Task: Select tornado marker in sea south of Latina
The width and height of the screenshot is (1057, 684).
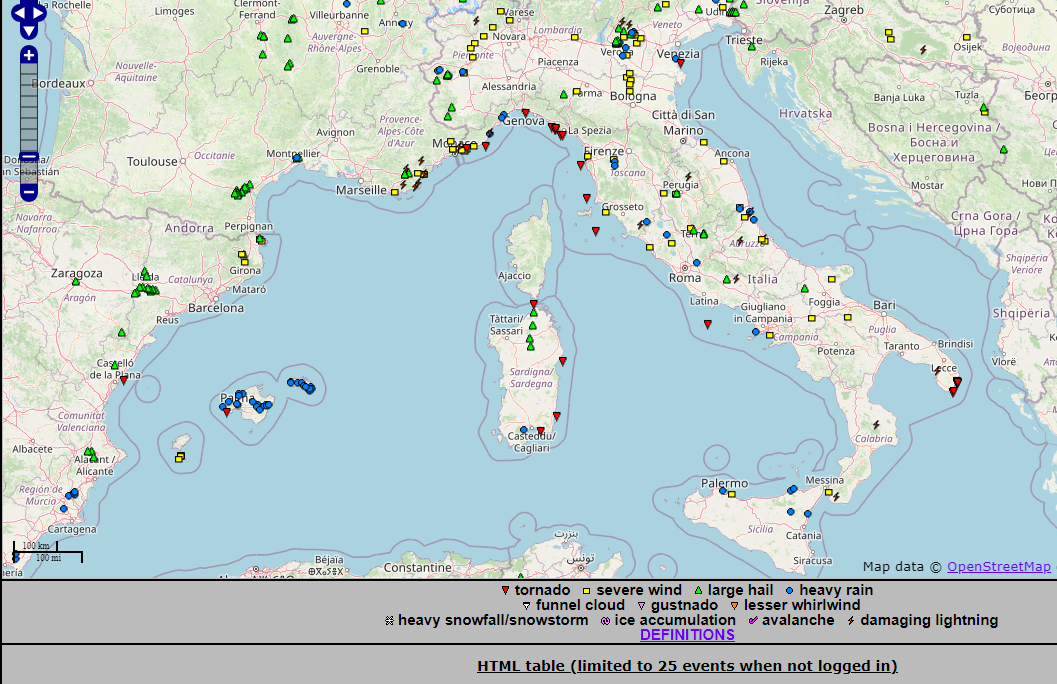Action: [707, 324]
